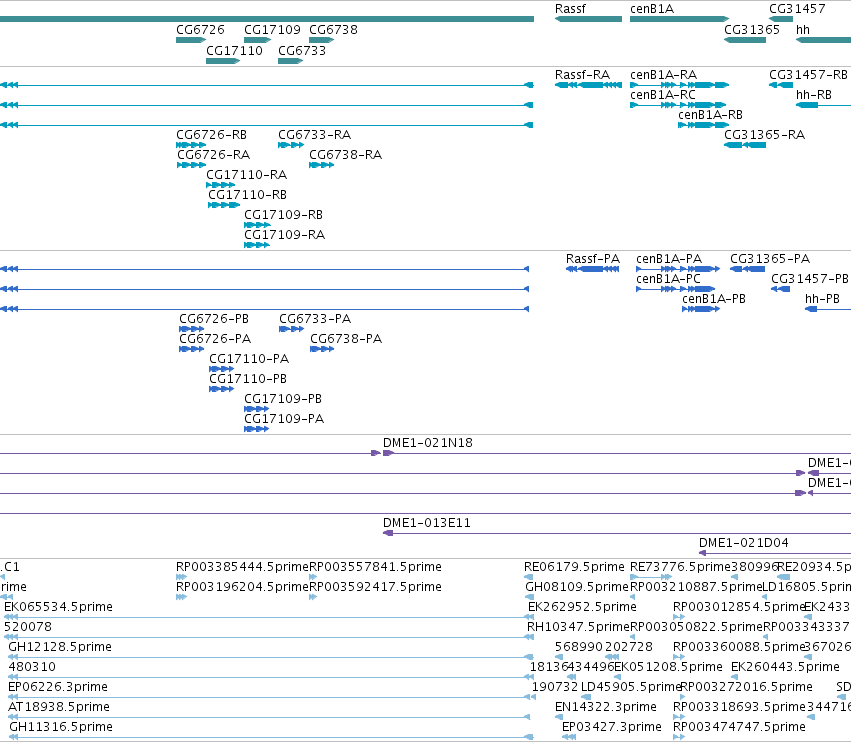Select the DME1-021D04 clone arrow
851x742 pixels.
(774, 554)
